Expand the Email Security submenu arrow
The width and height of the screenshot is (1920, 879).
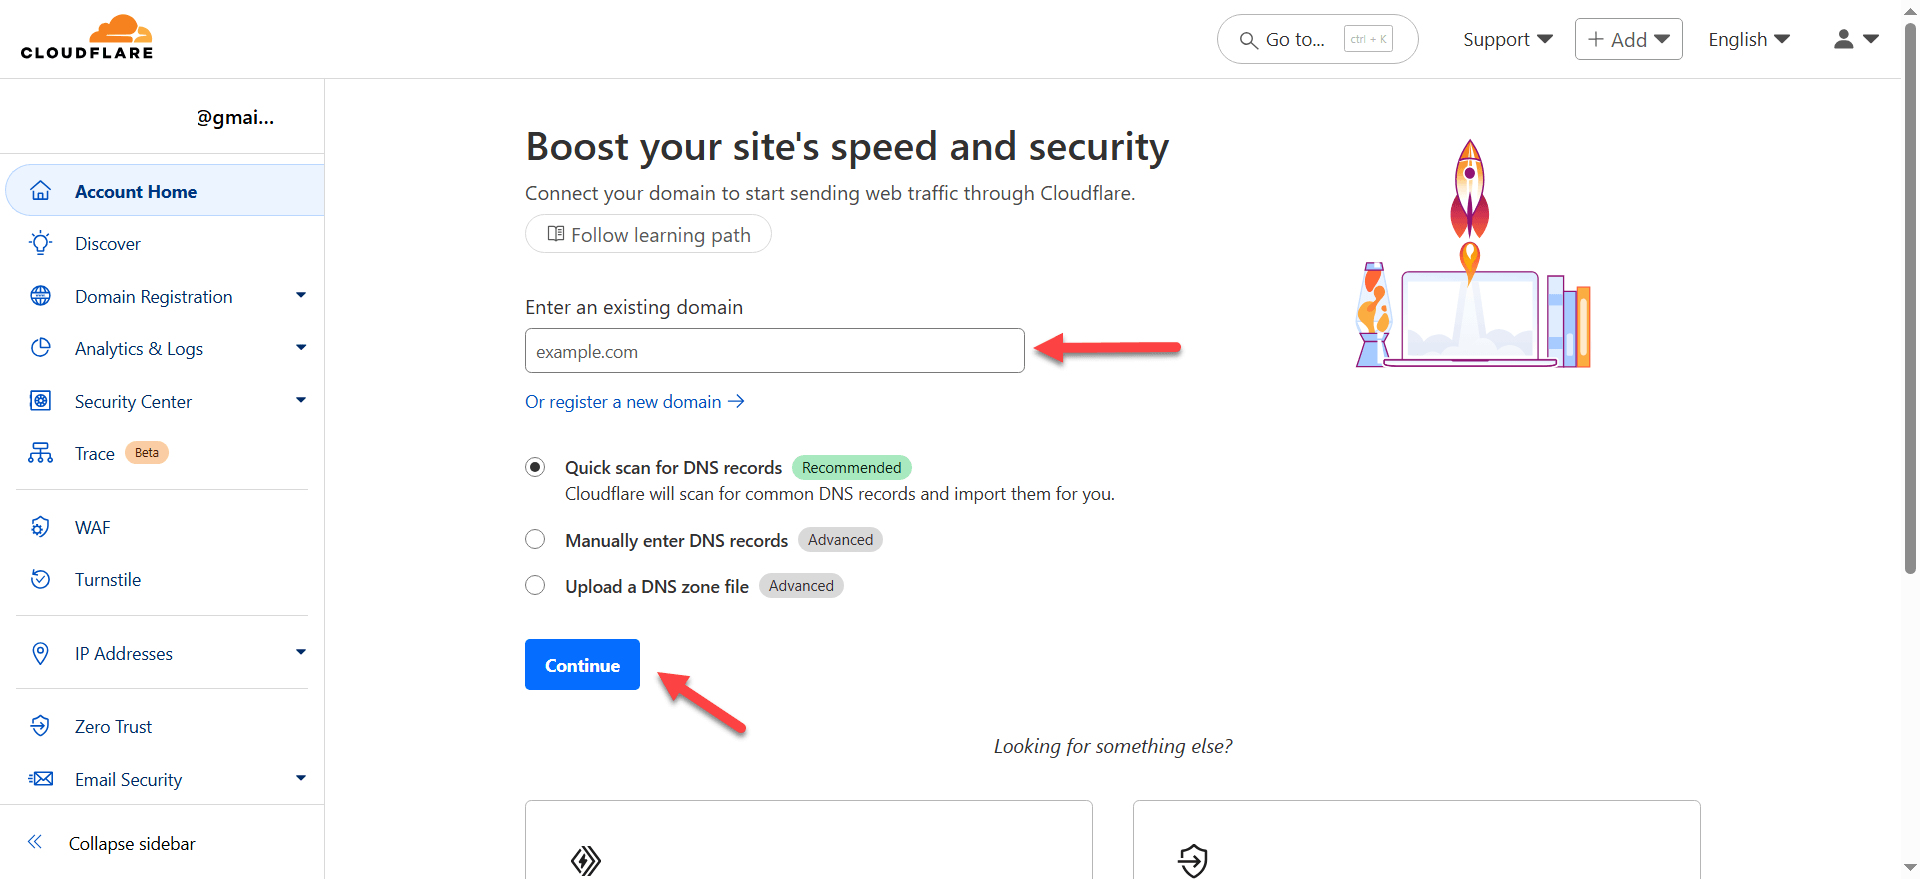[x=301, y=778]
